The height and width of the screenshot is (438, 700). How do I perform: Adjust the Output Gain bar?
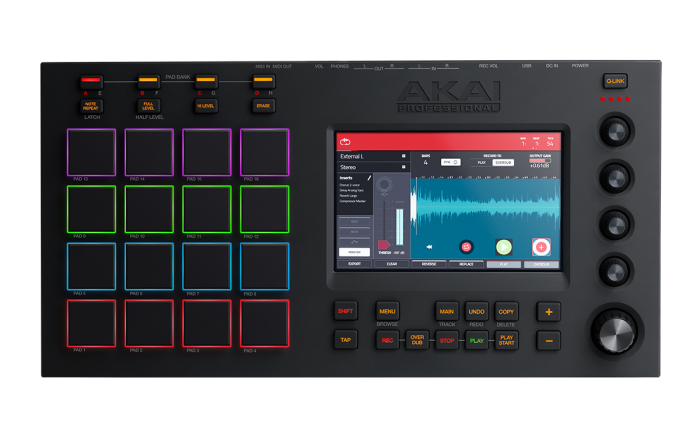pos(540,160)
